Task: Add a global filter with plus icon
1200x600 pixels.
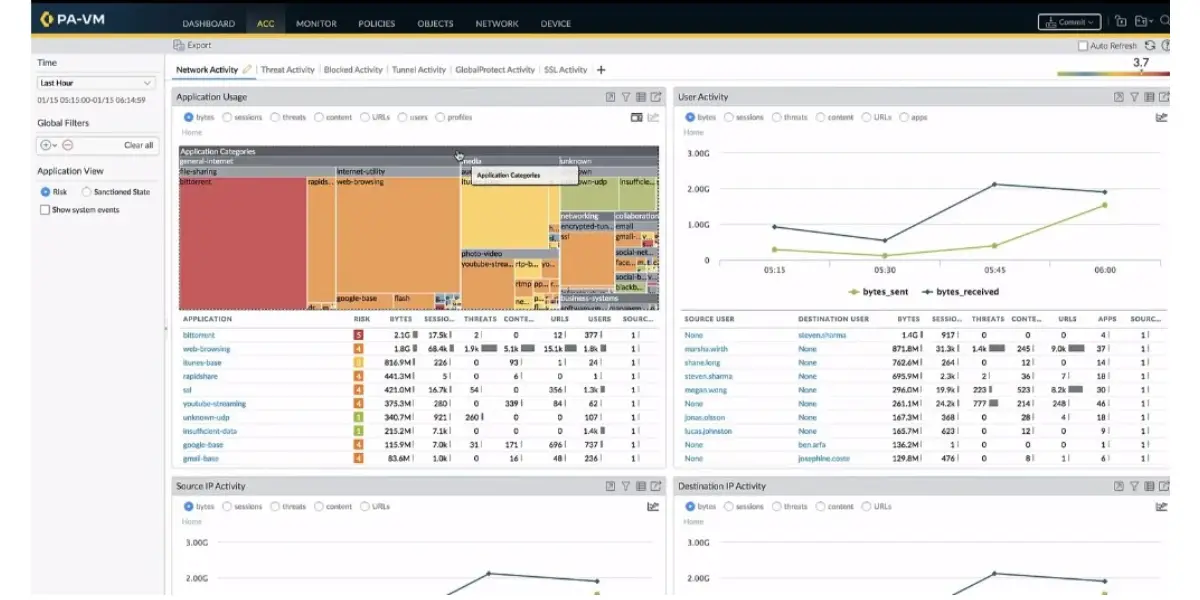Action: (45, 145)
